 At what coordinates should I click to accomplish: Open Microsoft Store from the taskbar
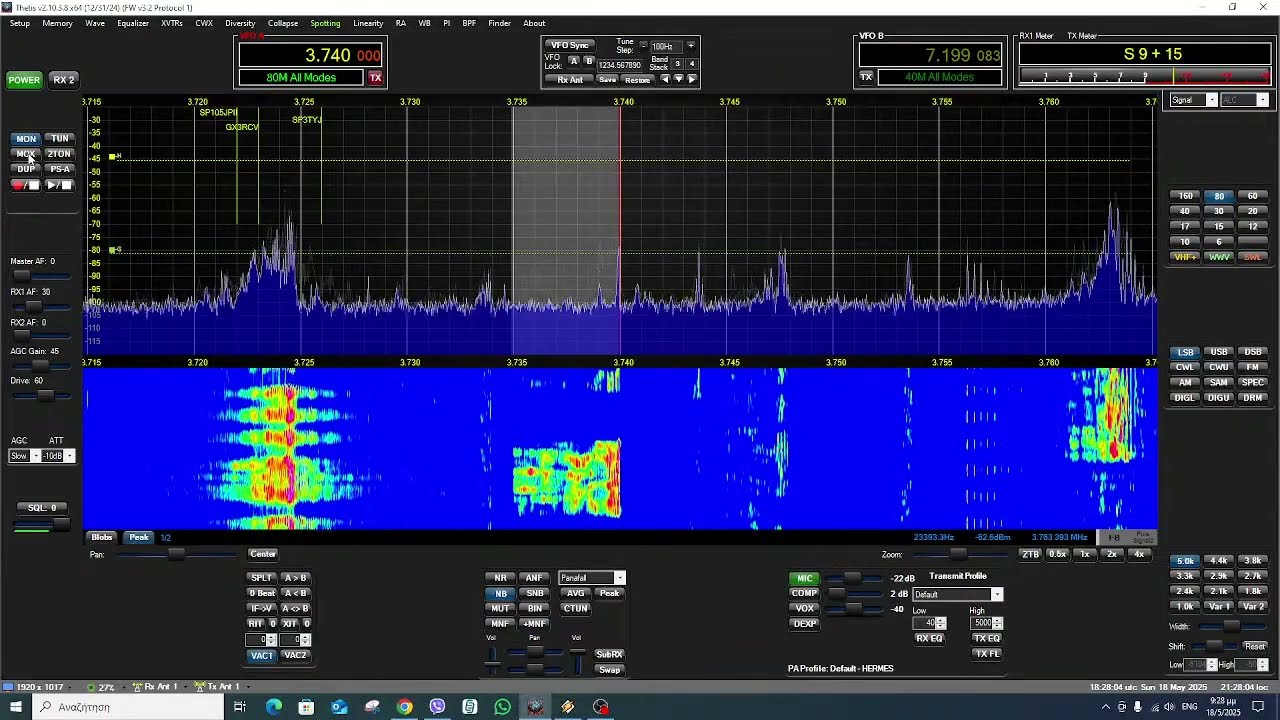[306, 707]
